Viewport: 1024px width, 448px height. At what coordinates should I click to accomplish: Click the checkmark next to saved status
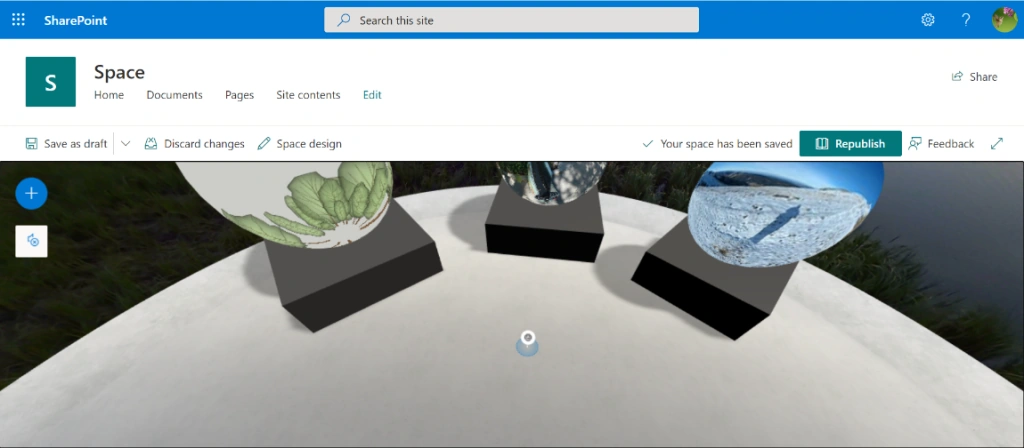(648, 144)
